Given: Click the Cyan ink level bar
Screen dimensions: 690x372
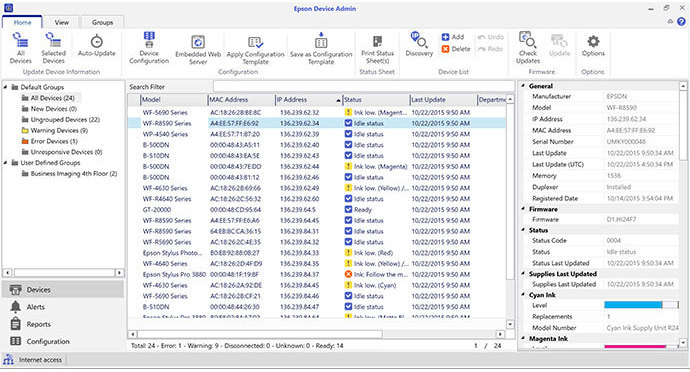Looking at the screenshot, I should click(641, 305).
